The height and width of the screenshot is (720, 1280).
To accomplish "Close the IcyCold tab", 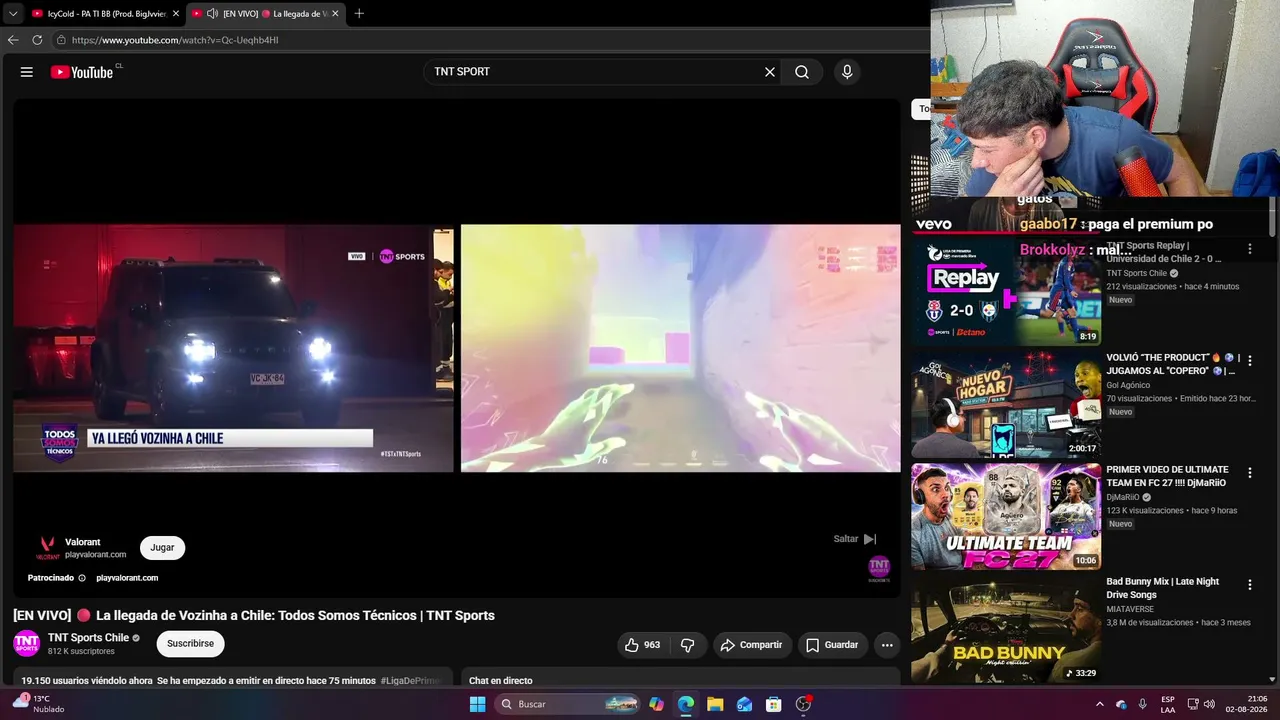I will pyautogui.click(x=176, y=14).
